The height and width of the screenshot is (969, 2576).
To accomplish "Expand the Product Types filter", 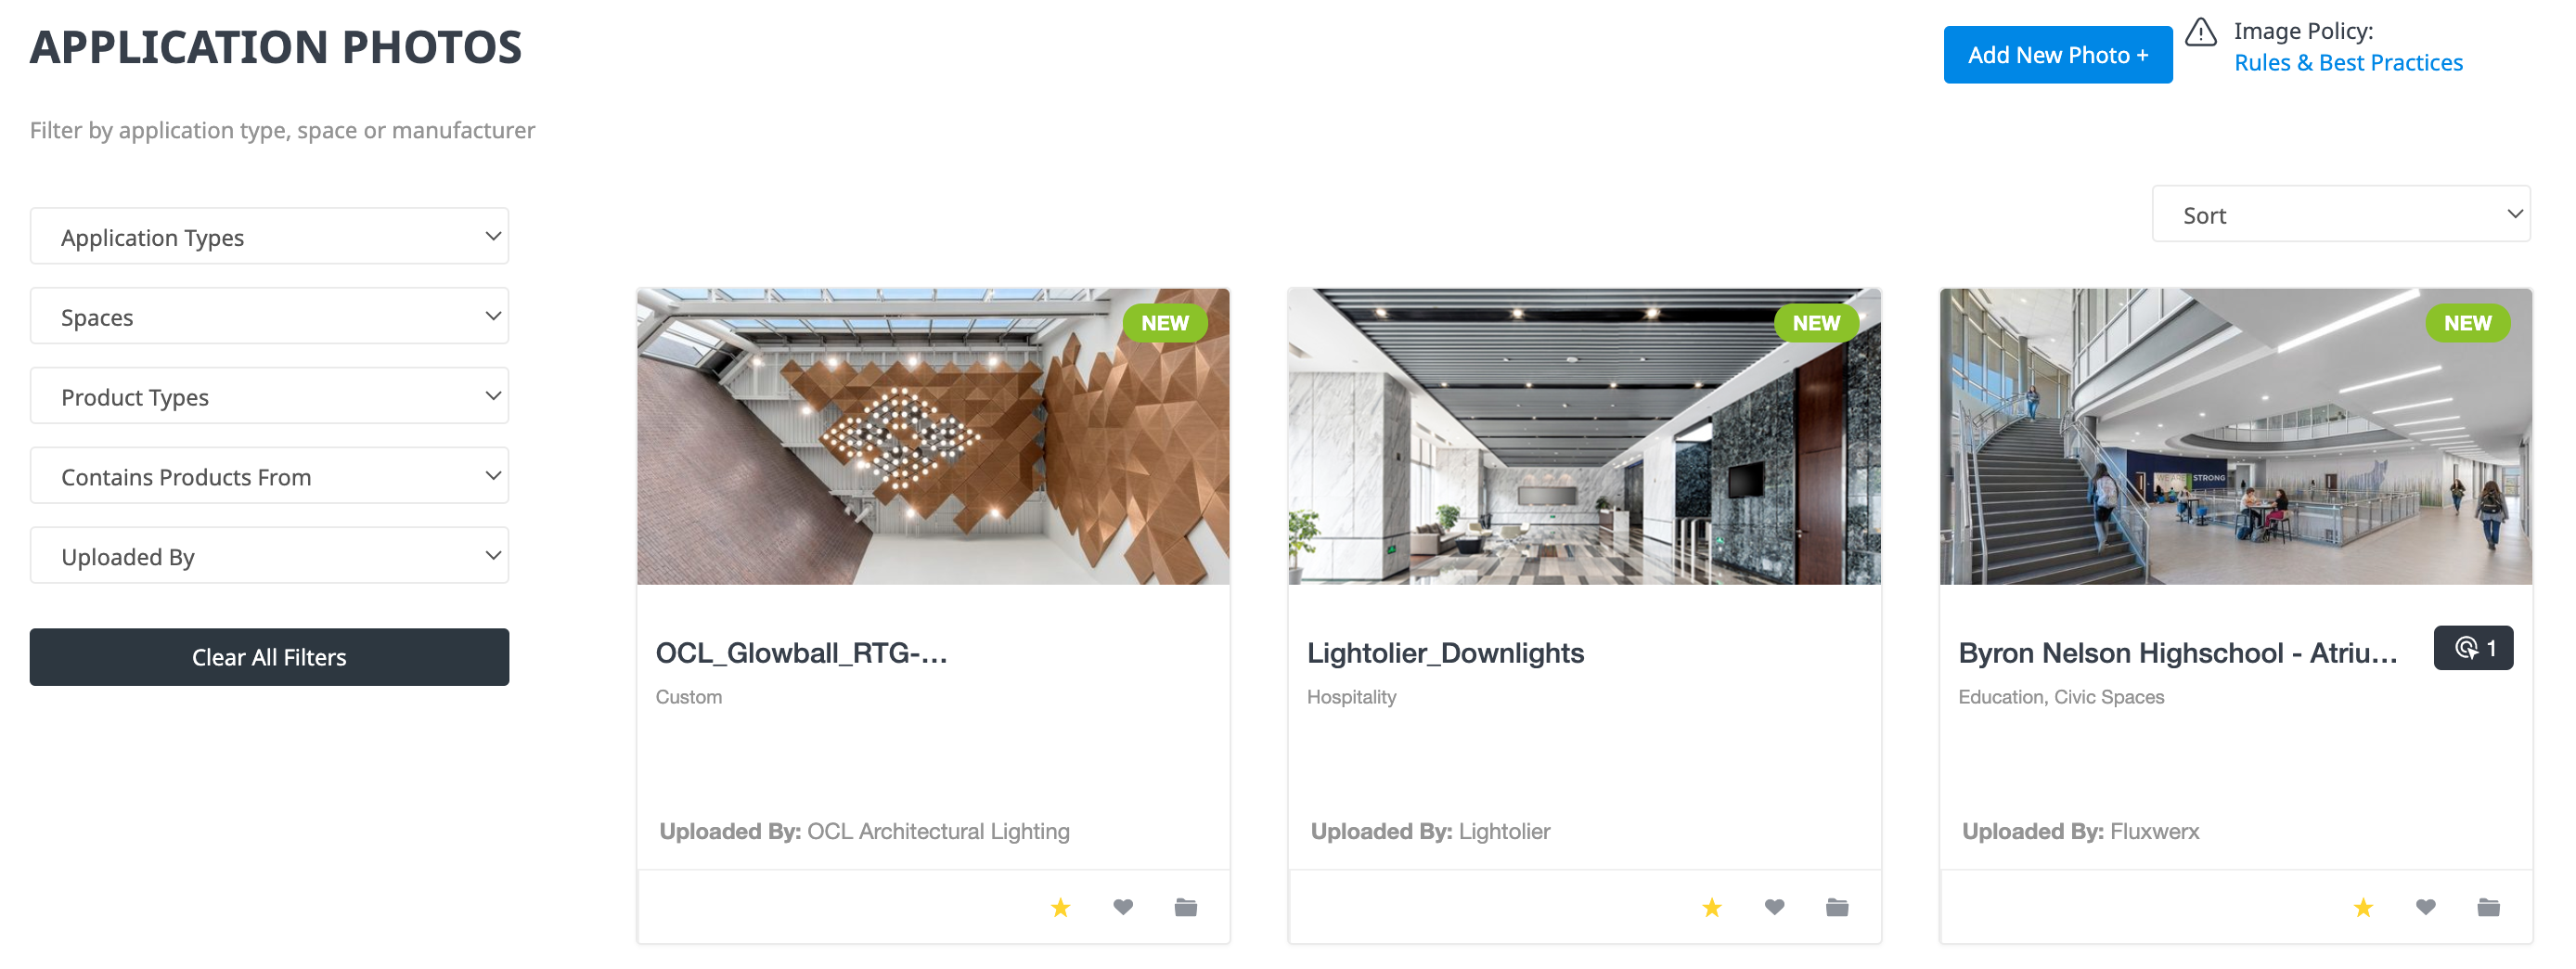I will coord(269,397).
